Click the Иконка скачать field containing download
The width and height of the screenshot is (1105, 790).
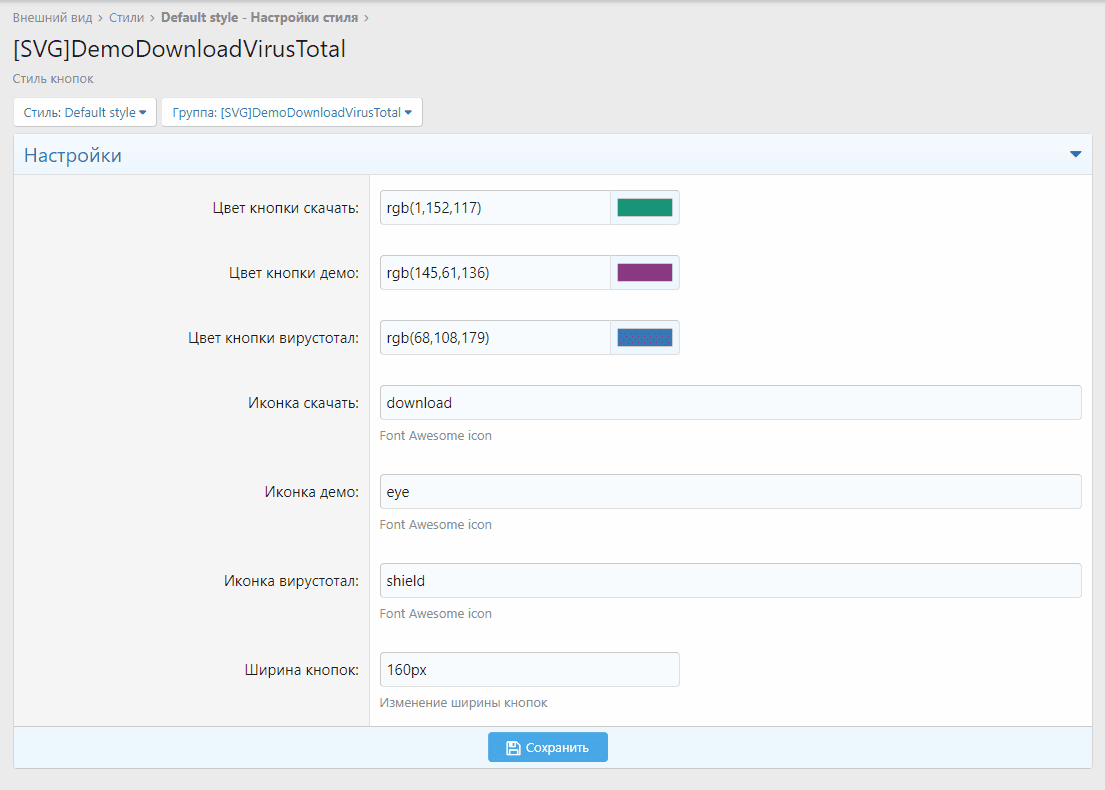(730, 403)
